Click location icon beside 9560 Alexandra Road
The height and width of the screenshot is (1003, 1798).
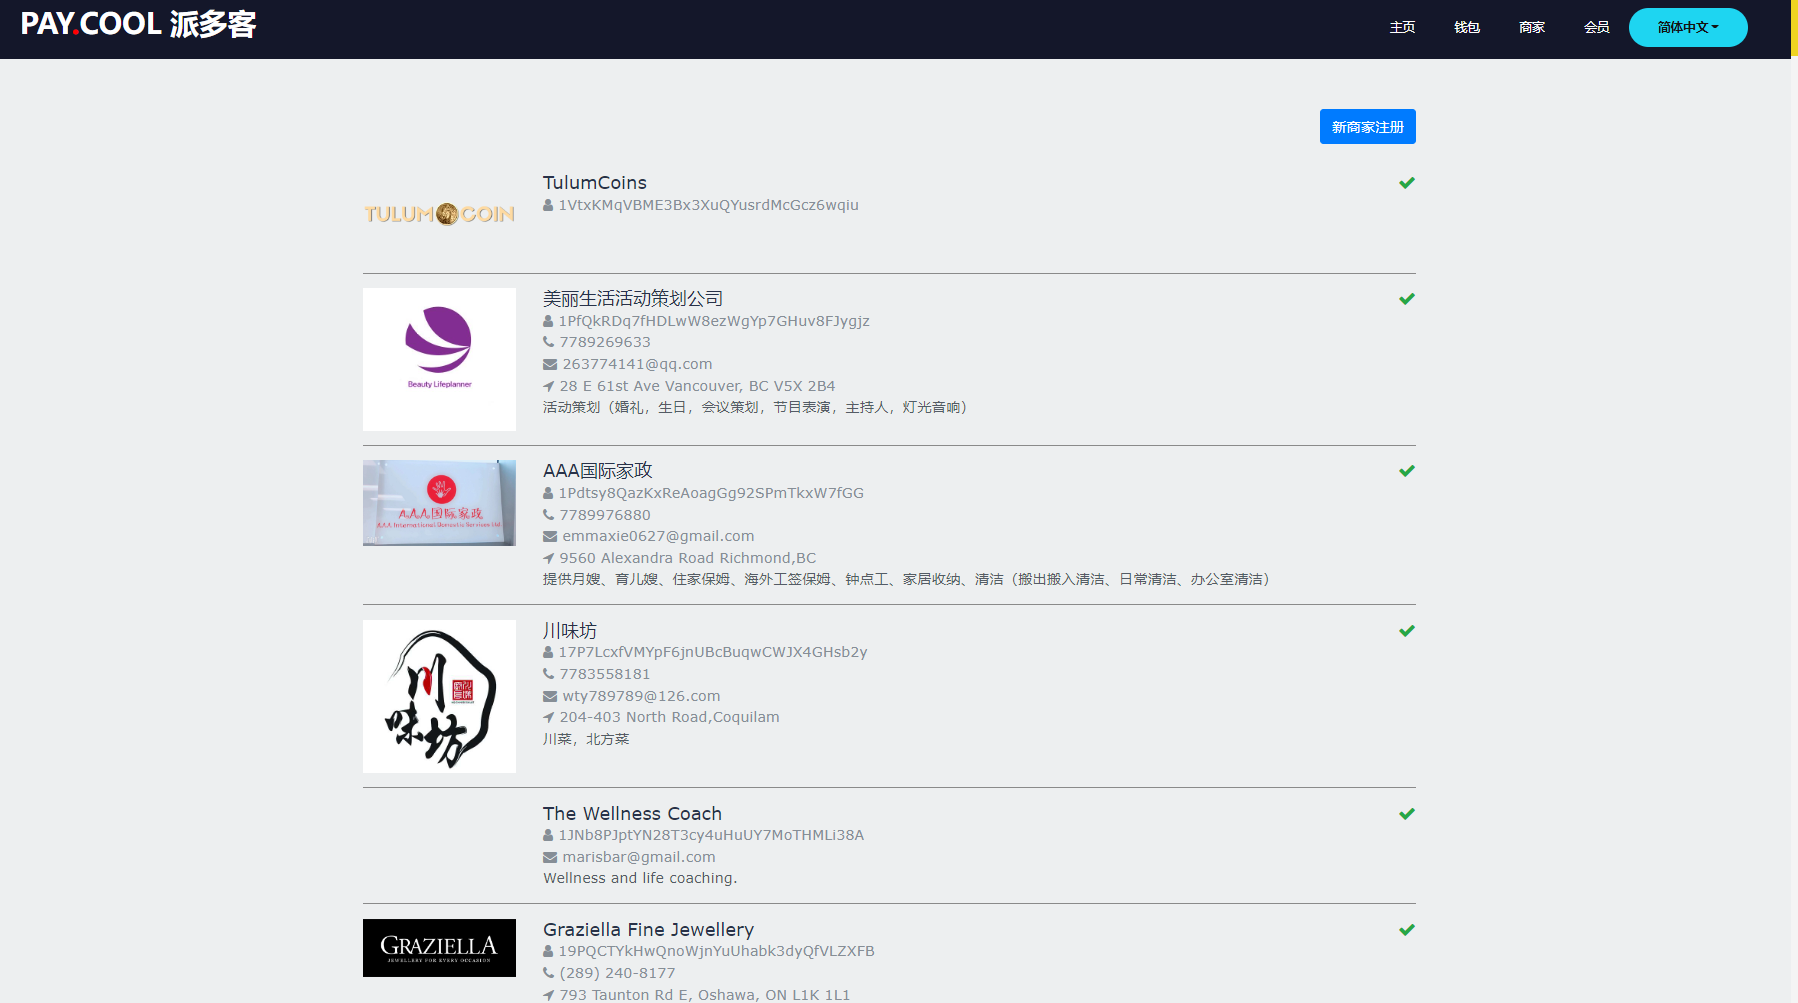click(x=548, y=558)
